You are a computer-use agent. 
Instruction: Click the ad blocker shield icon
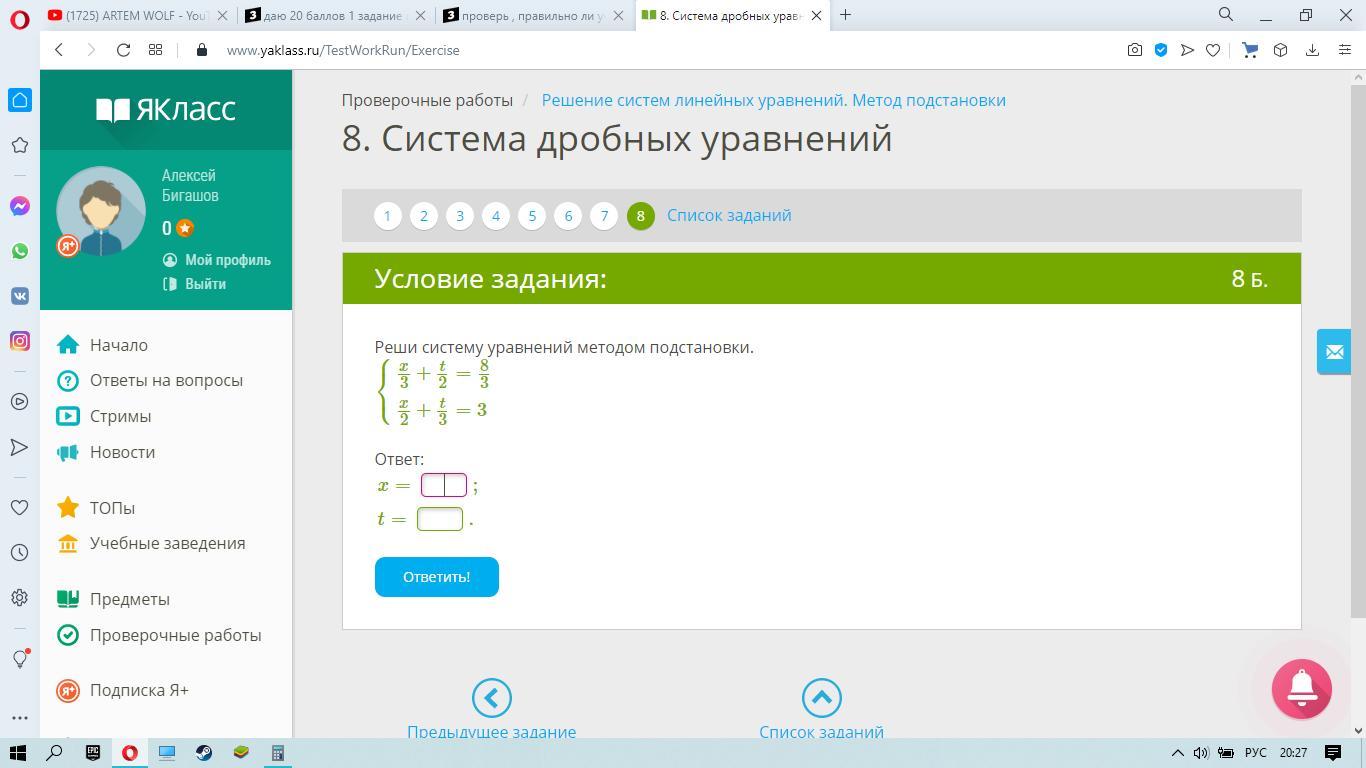[x=1161, y=50]
